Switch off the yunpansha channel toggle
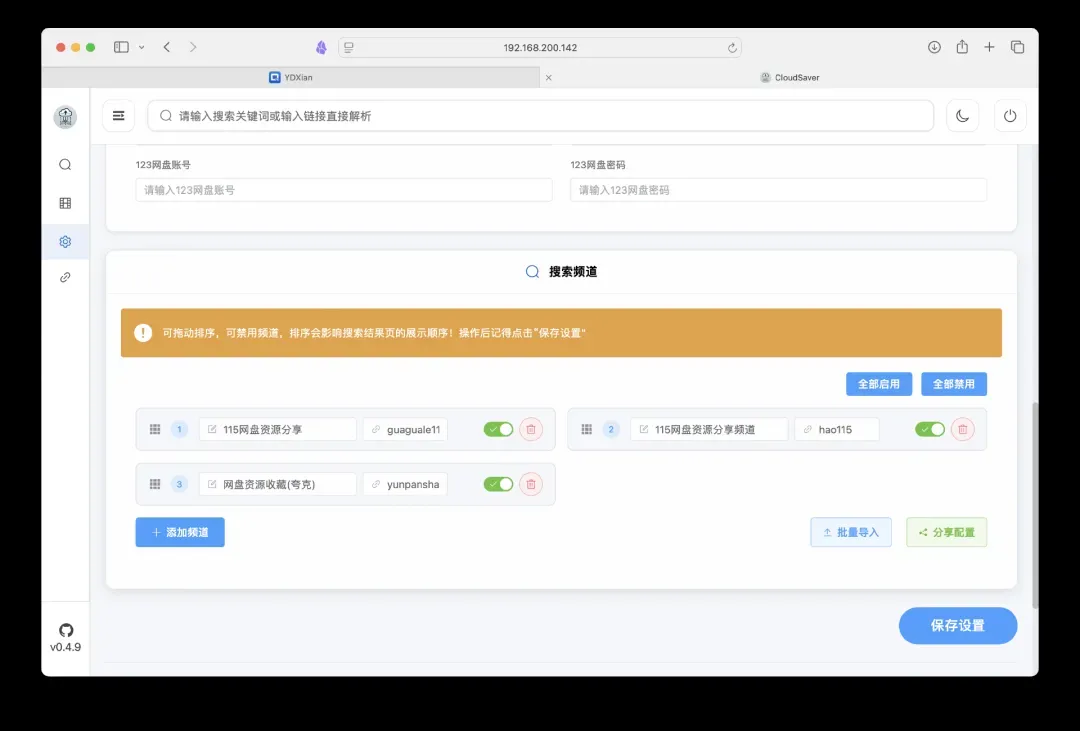1080x731 pixels. click(x=498, y=484)
